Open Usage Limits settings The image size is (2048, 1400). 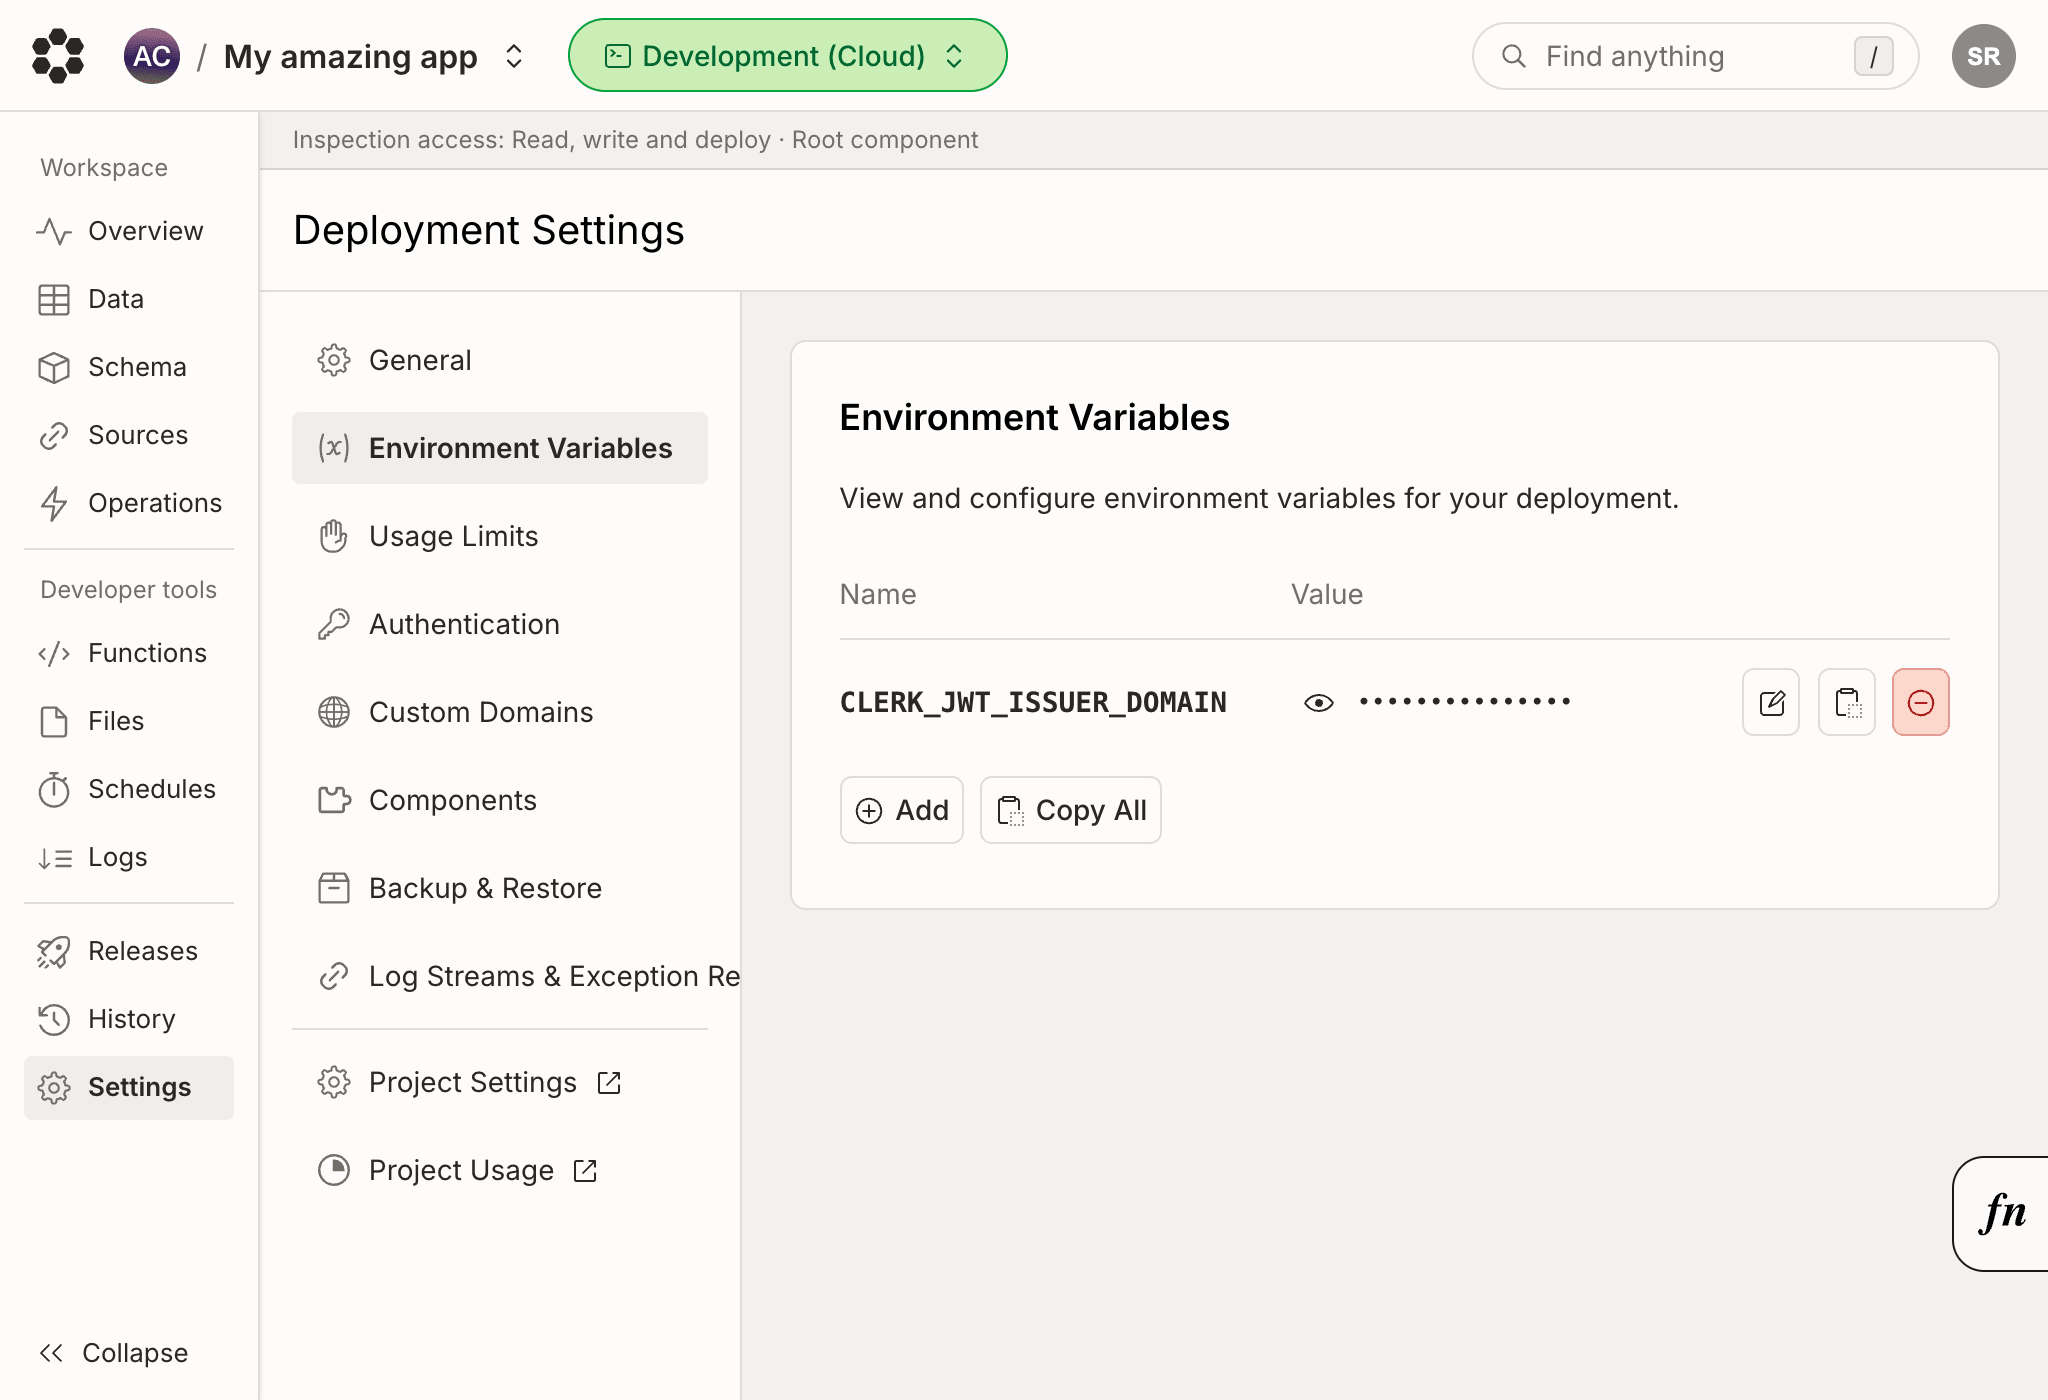click(500, 536)
